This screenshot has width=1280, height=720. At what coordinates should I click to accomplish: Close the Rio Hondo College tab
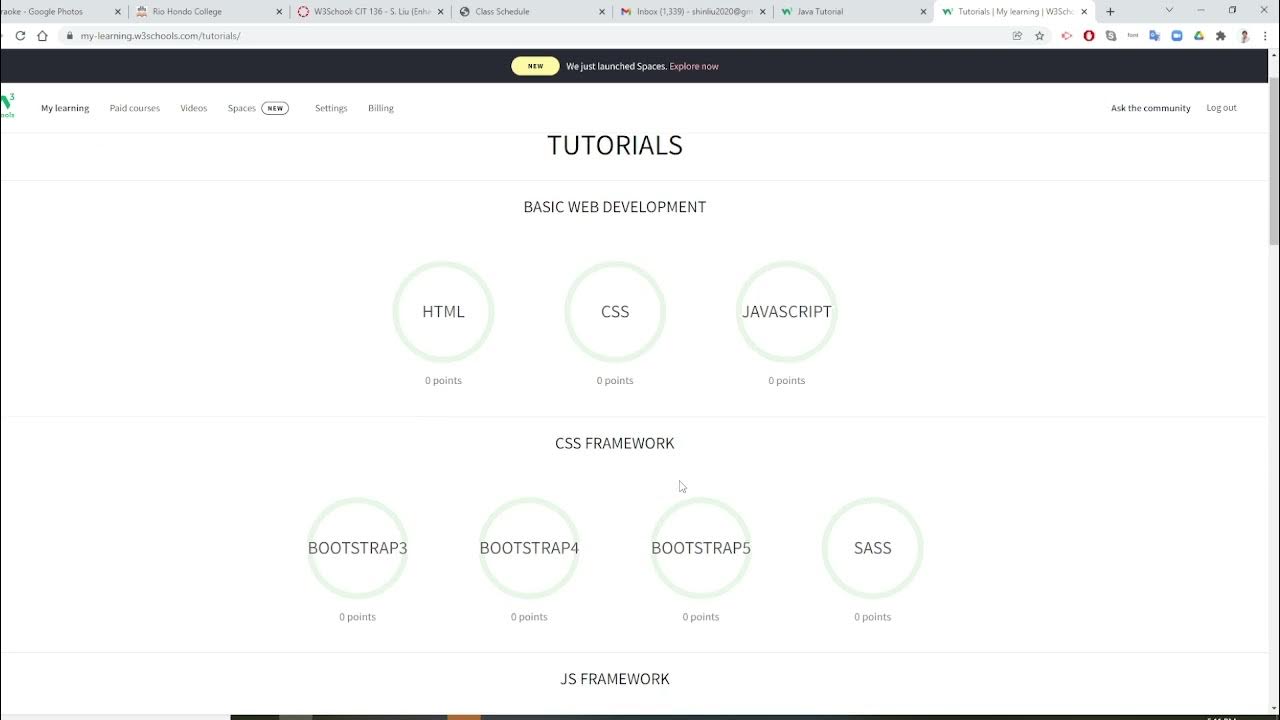[279, 12]
